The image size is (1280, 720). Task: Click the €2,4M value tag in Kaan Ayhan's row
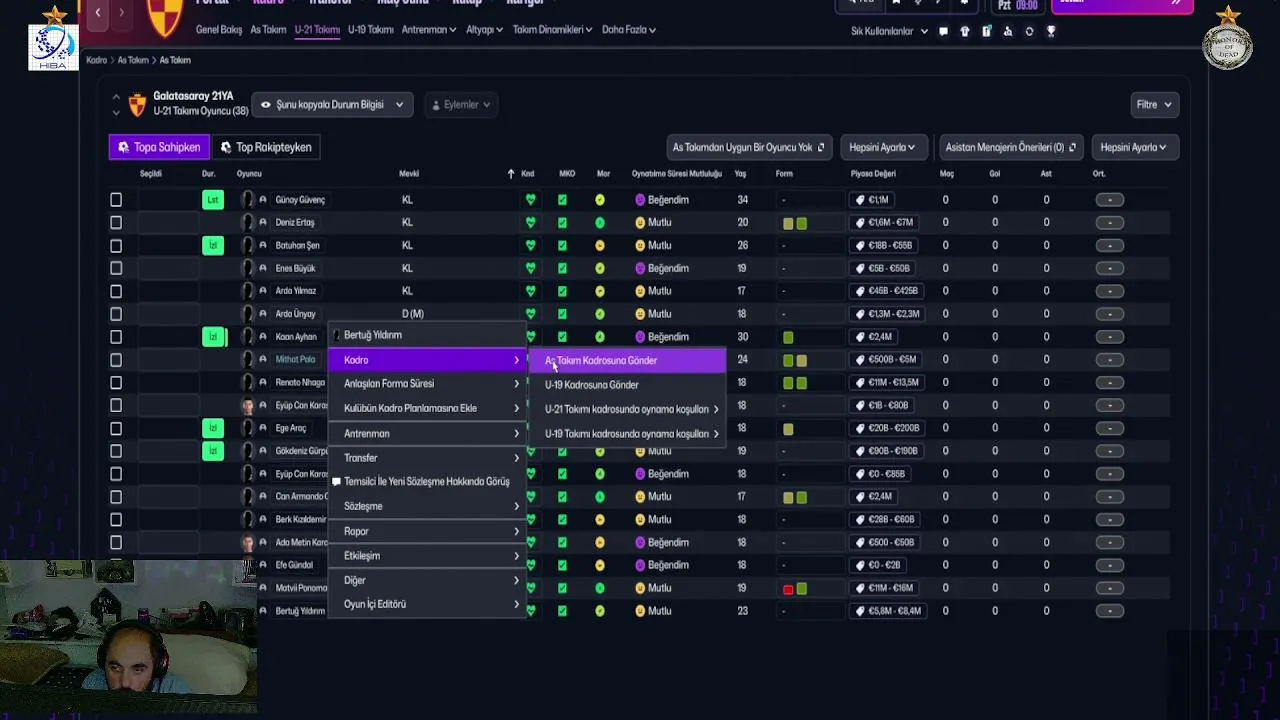[874, 337]
